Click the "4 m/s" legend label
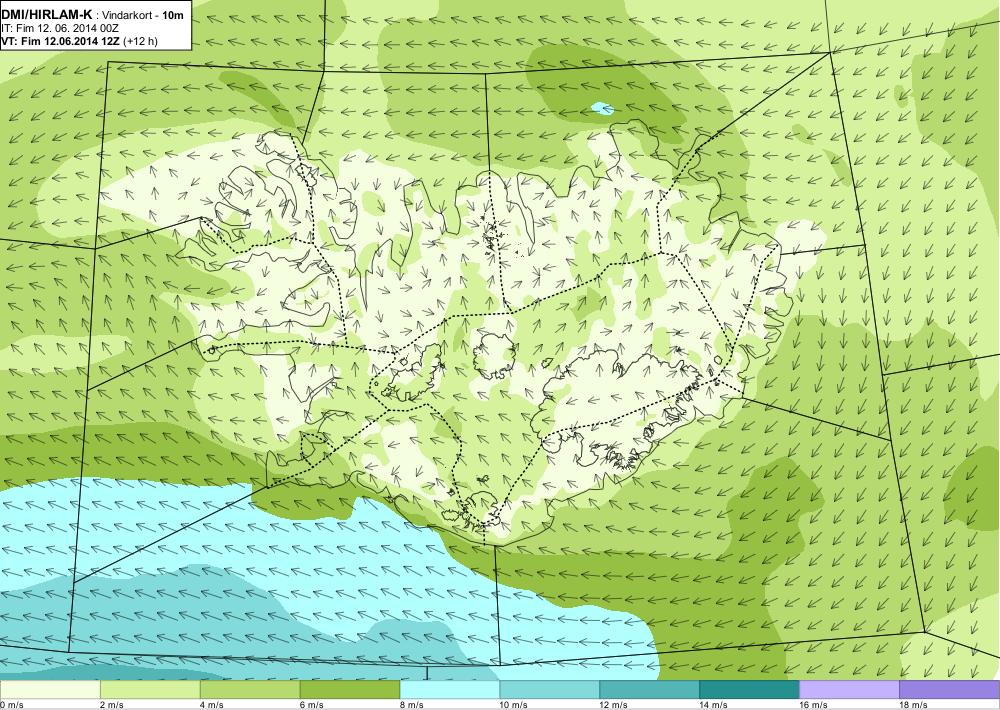Image resolution: width=1000 pixels, height=710 pixels. click(x=212, y=705)
